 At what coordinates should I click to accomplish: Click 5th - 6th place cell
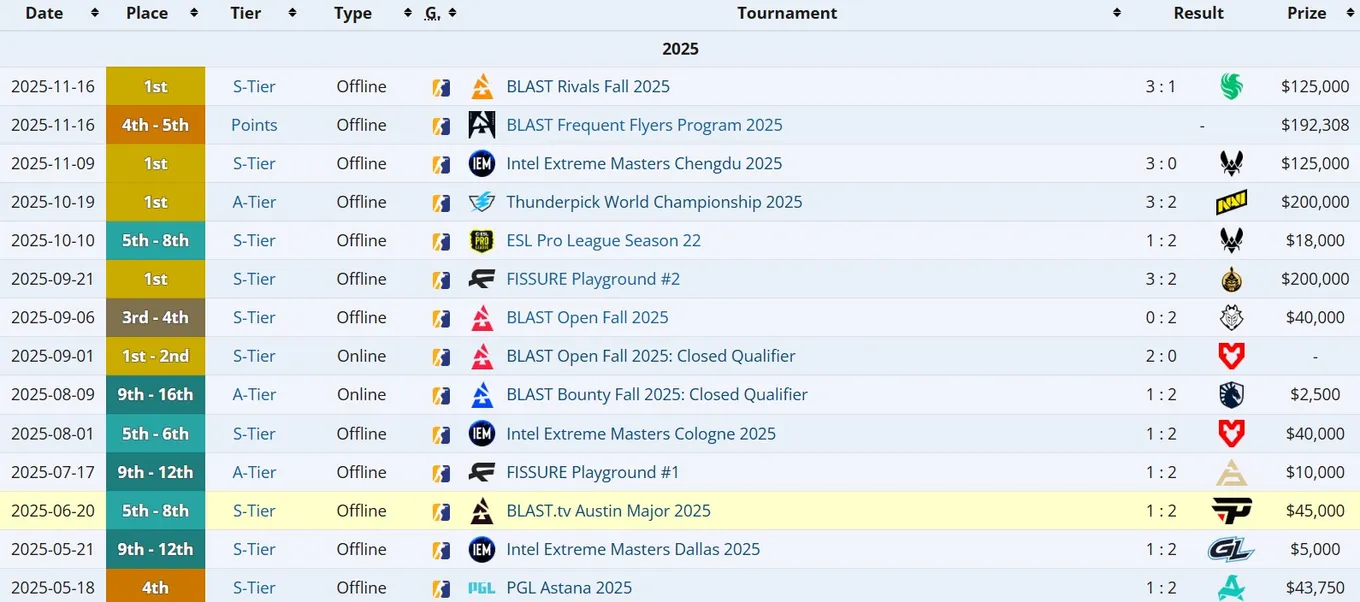pyautogui.click(x=156, y=433)
